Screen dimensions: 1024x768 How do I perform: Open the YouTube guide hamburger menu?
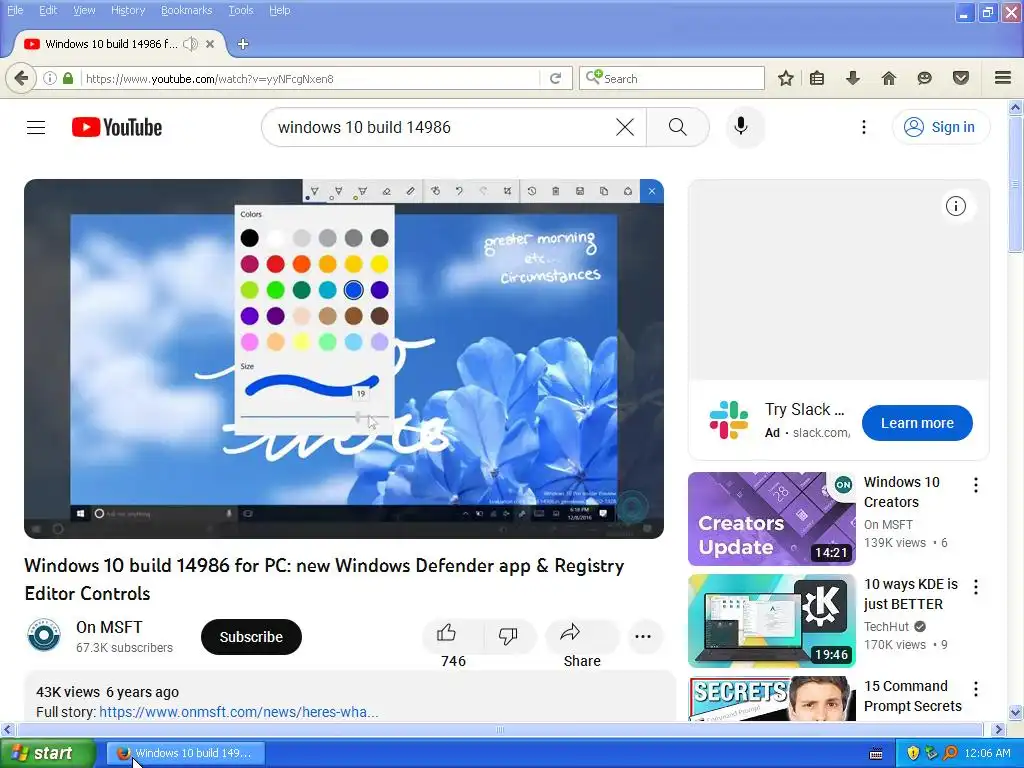click(36, 127)
